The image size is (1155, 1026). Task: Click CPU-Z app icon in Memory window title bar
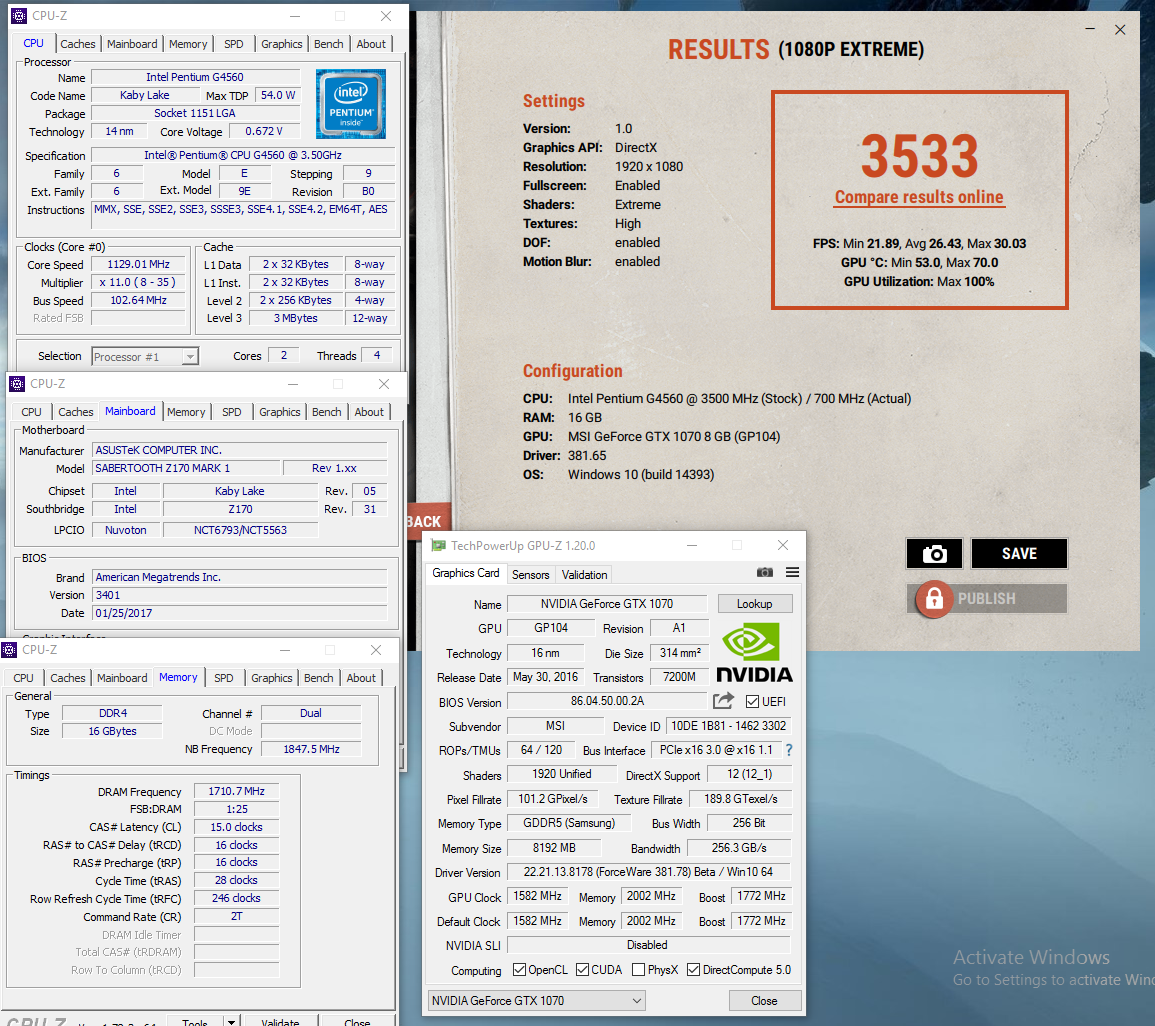(10, 650)
